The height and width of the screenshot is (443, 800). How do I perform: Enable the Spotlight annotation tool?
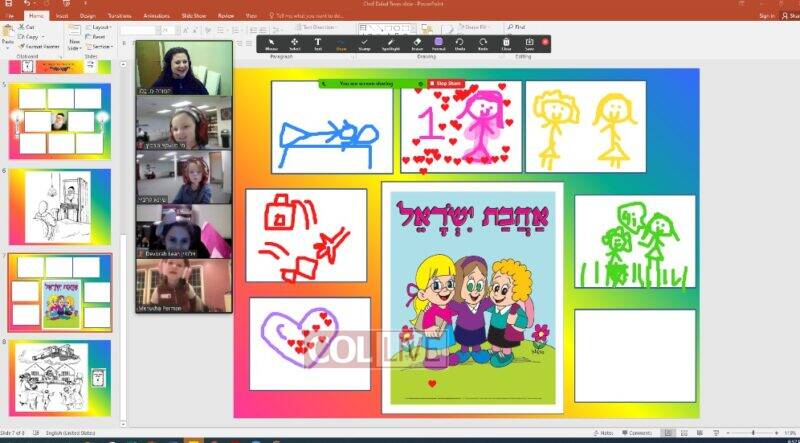[389, 43]
